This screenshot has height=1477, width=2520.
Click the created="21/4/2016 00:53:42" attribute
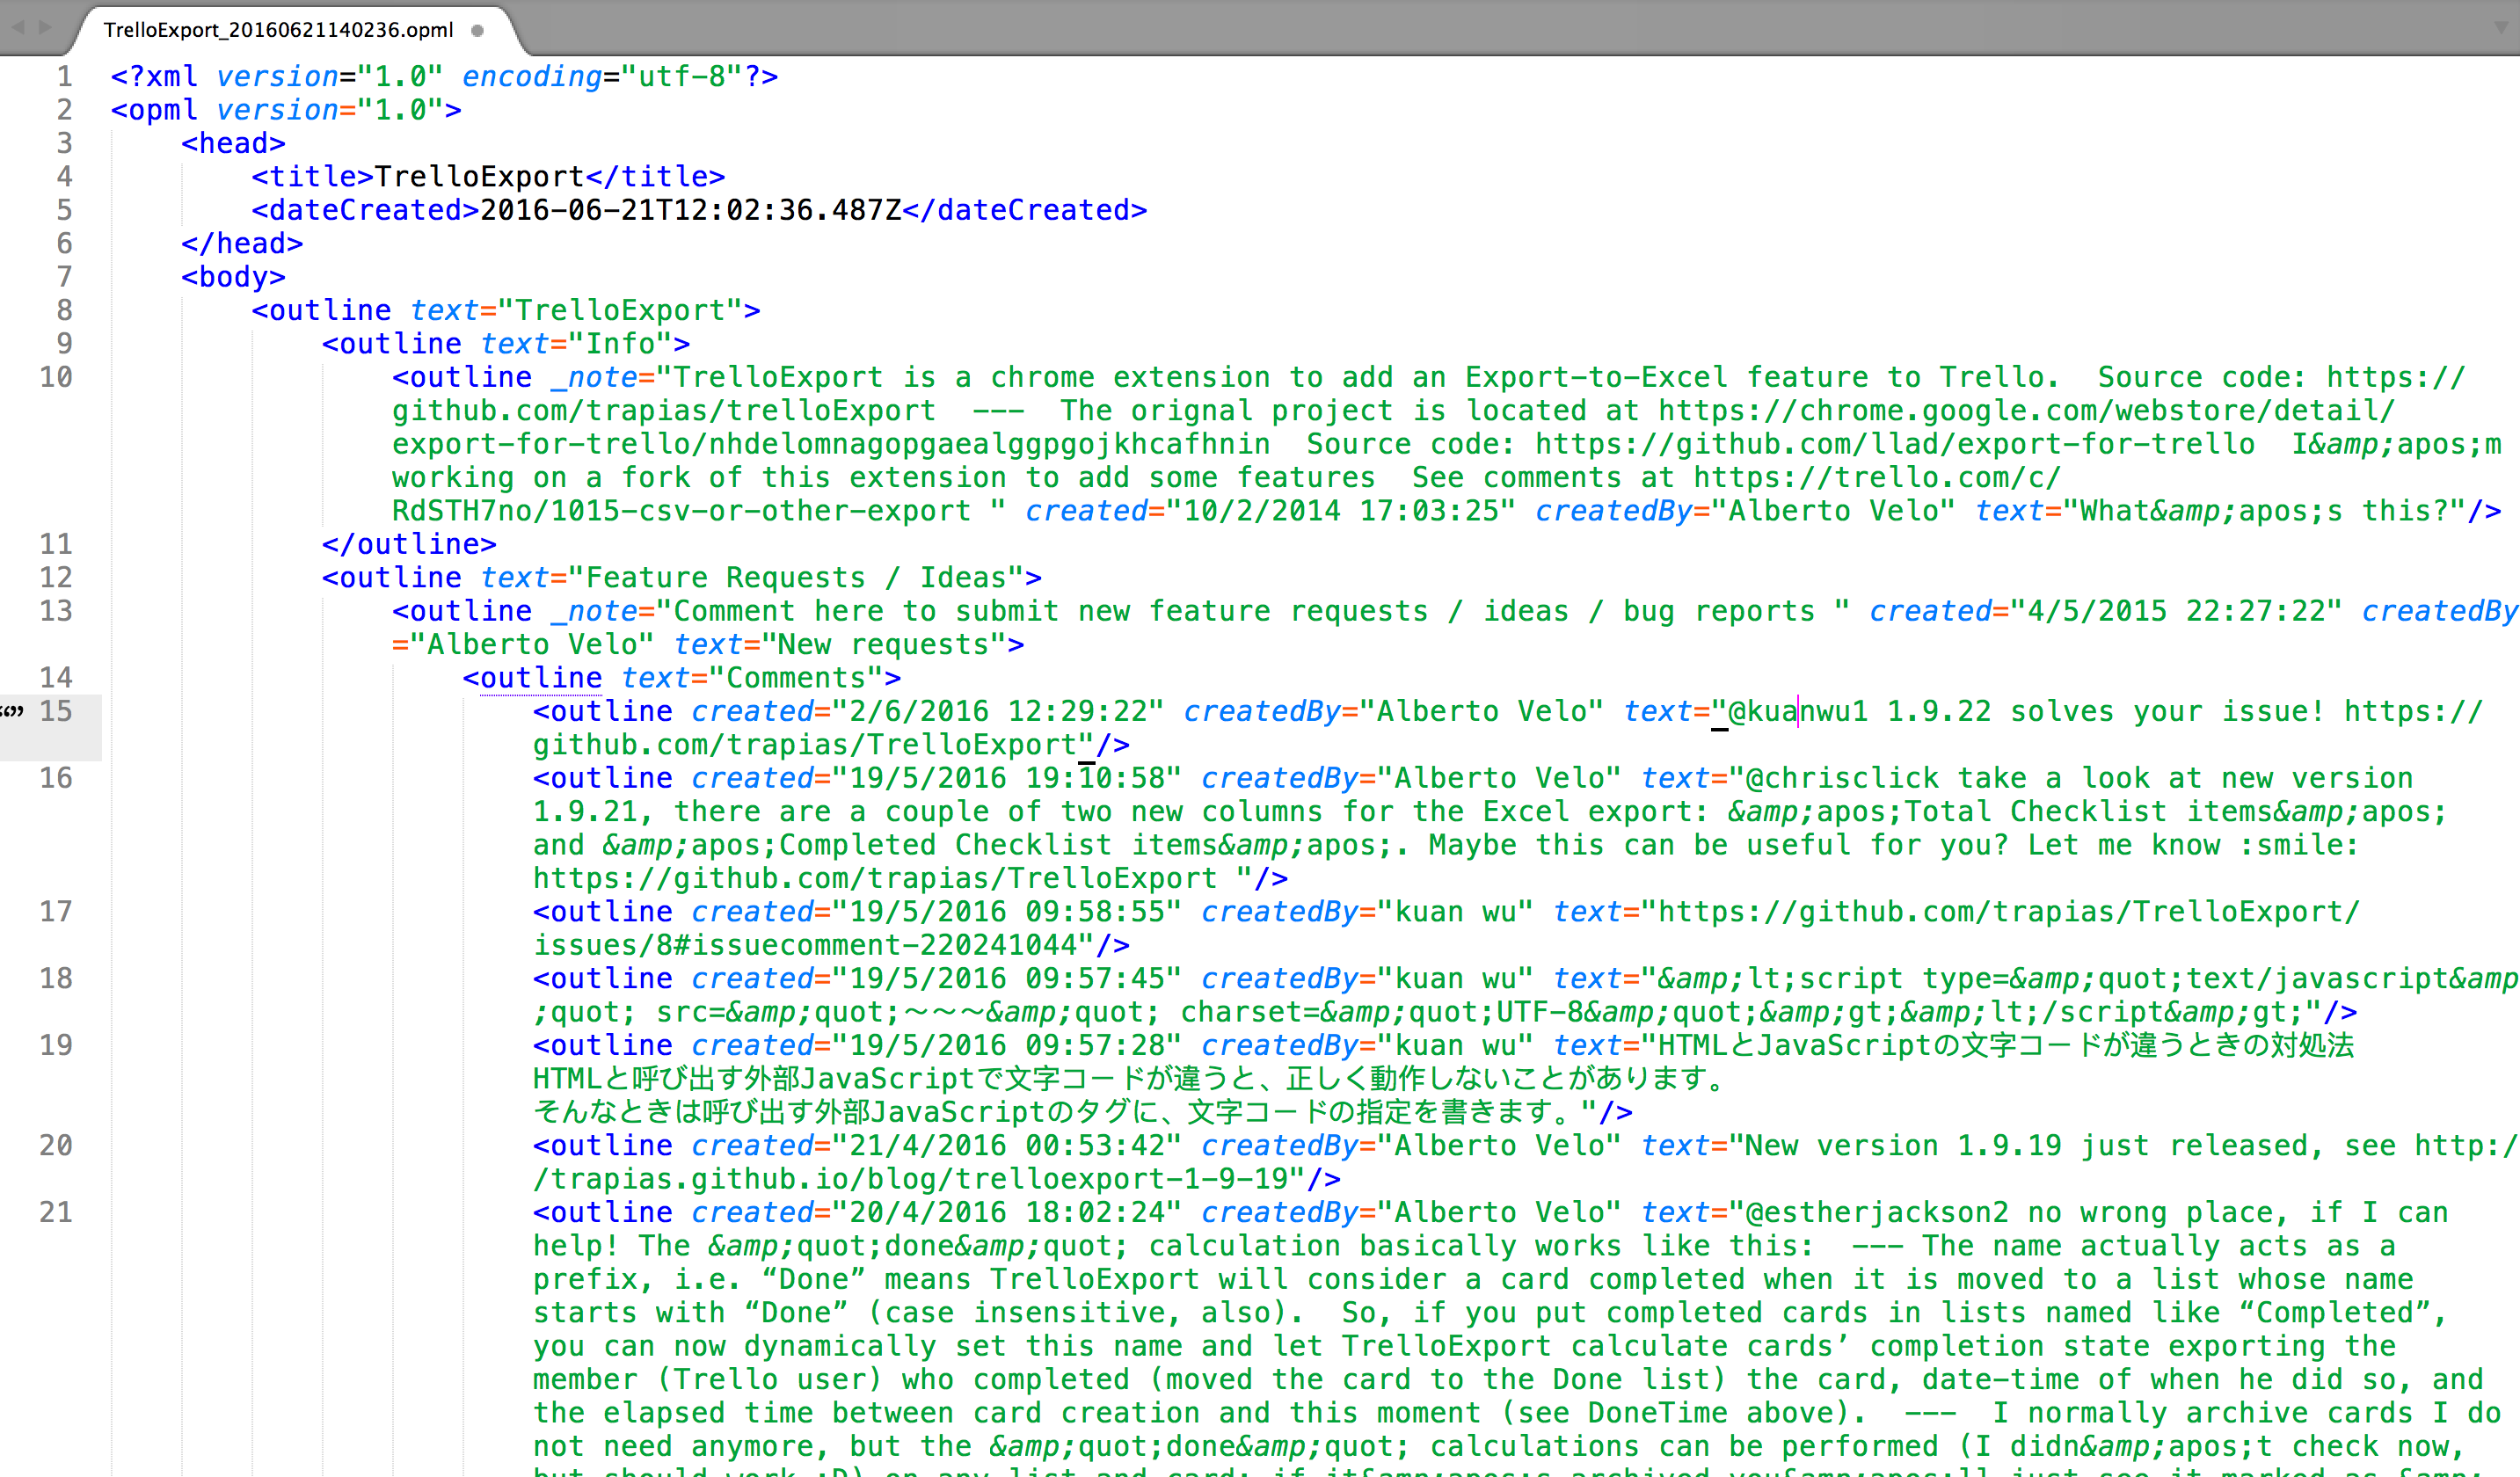click(x=937, y=1146)
